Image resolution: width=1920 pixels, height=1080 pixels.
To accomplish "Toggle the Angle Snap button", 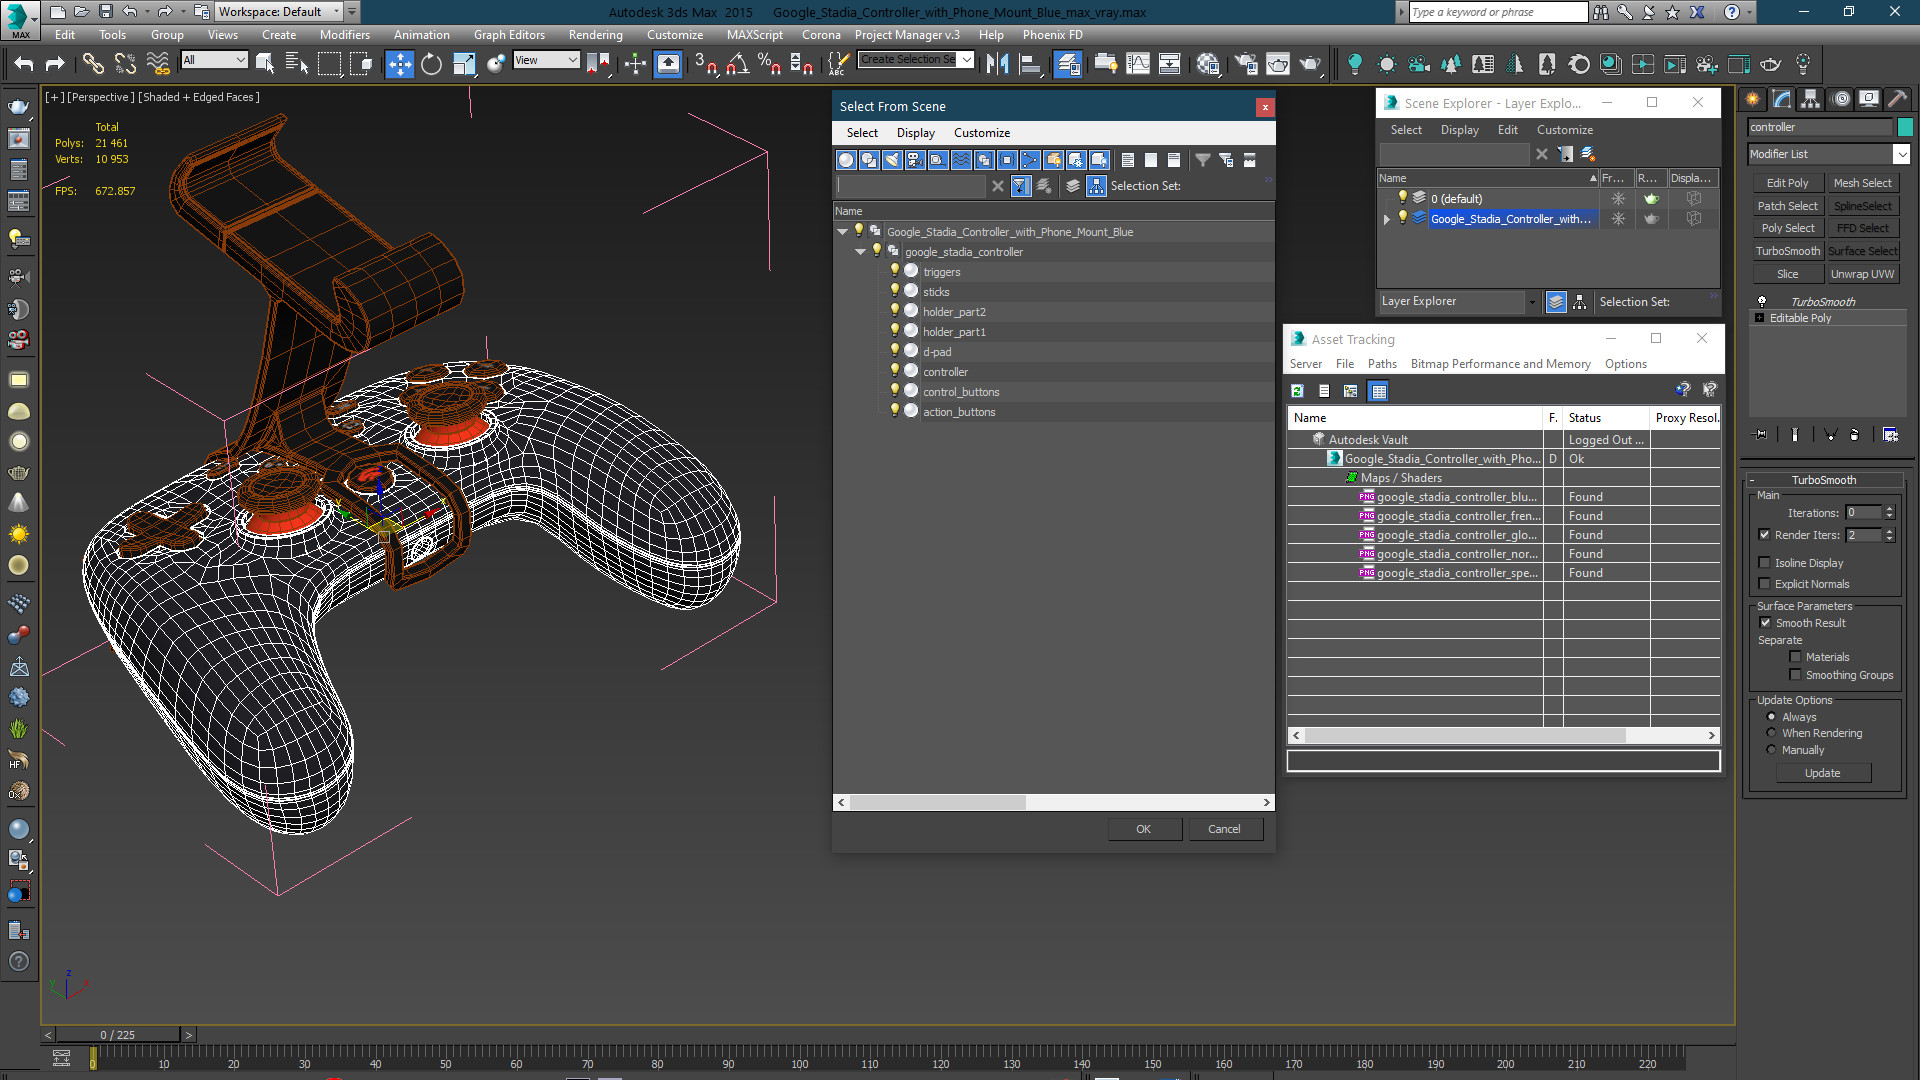I will coord(738,64).
